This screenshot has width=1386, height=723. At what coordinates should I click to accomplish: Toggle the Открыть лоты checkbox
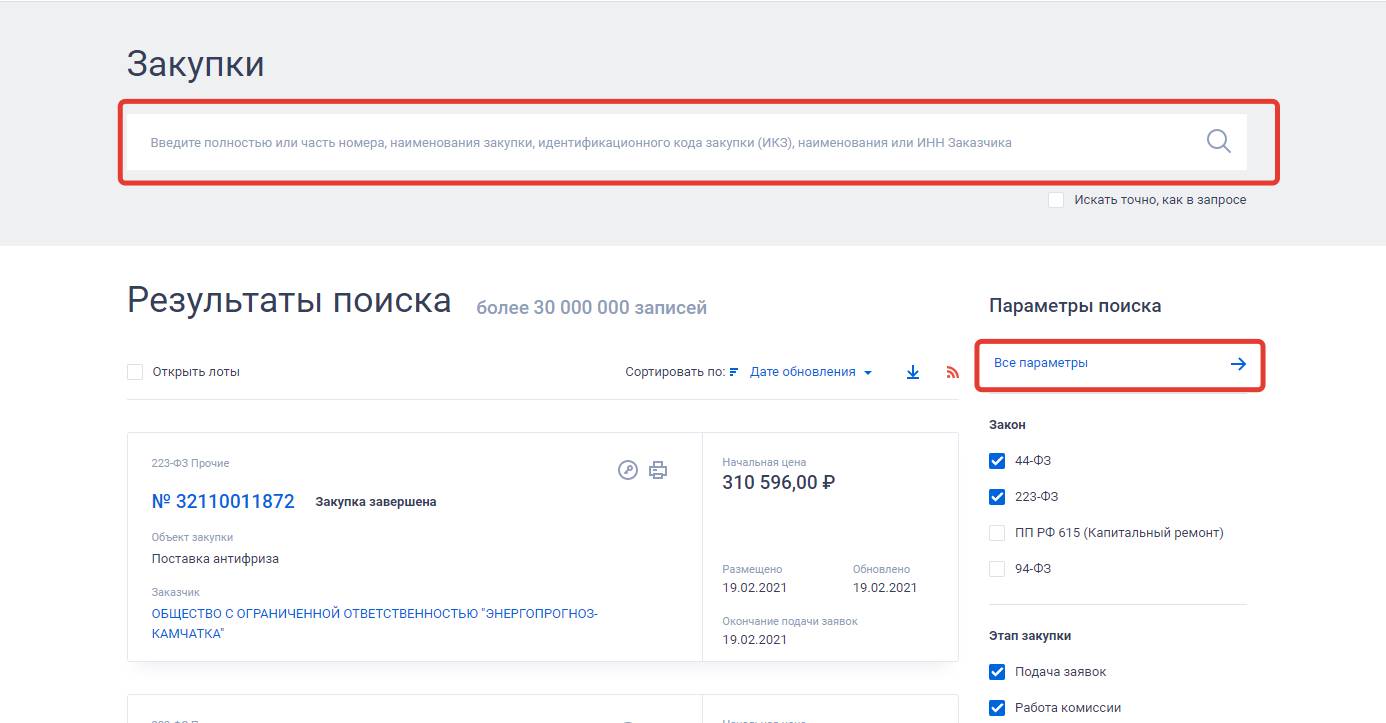coord(135,372)
